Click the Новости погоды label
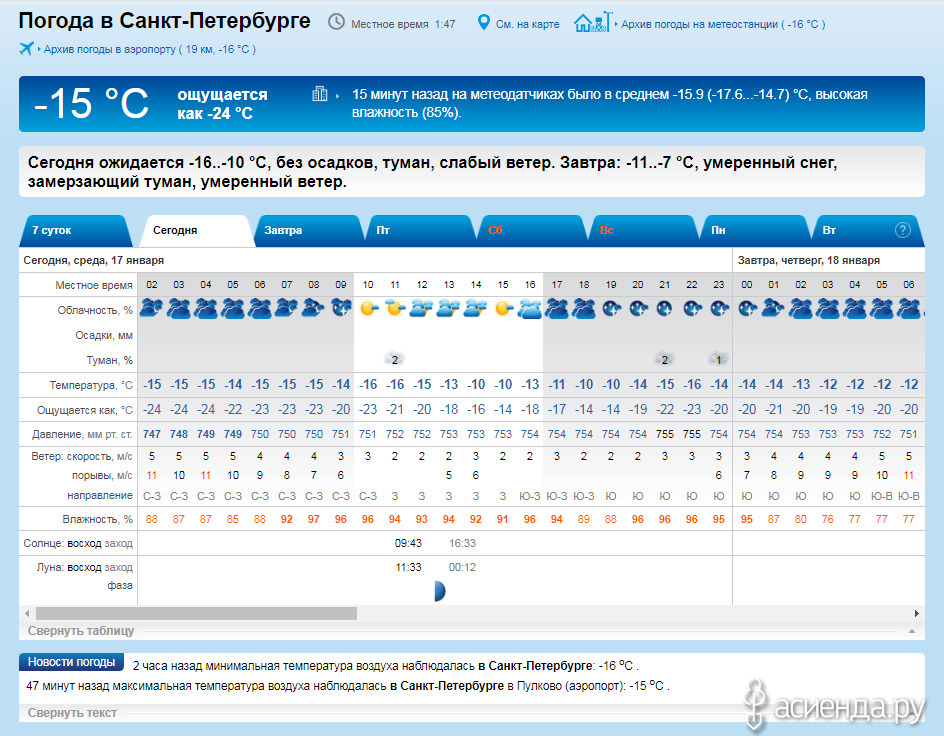The width and height of the screenshot is (944, 736). [x=71, y=662]
